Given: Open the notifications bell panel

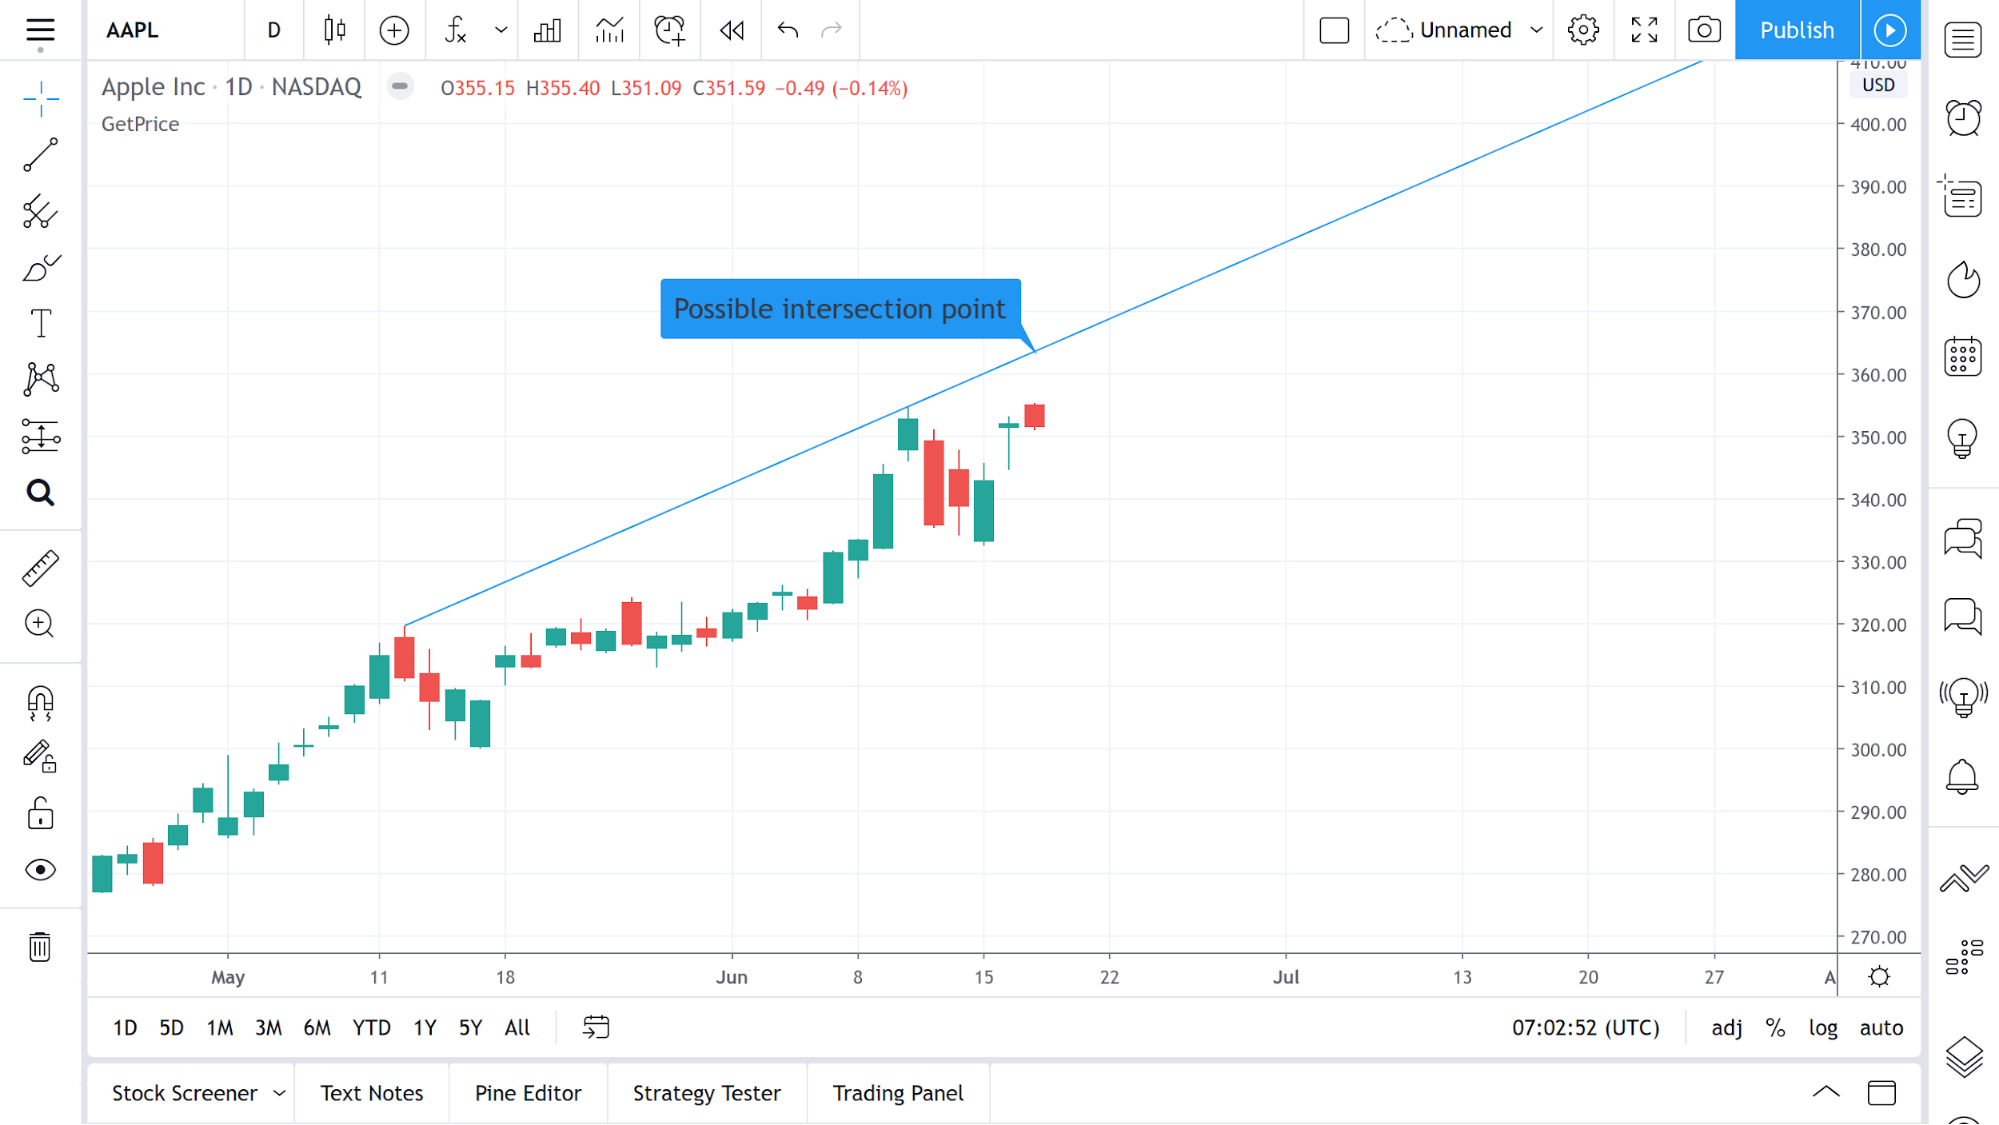Looking at the screenshot, I should (x=1963, y=776).
